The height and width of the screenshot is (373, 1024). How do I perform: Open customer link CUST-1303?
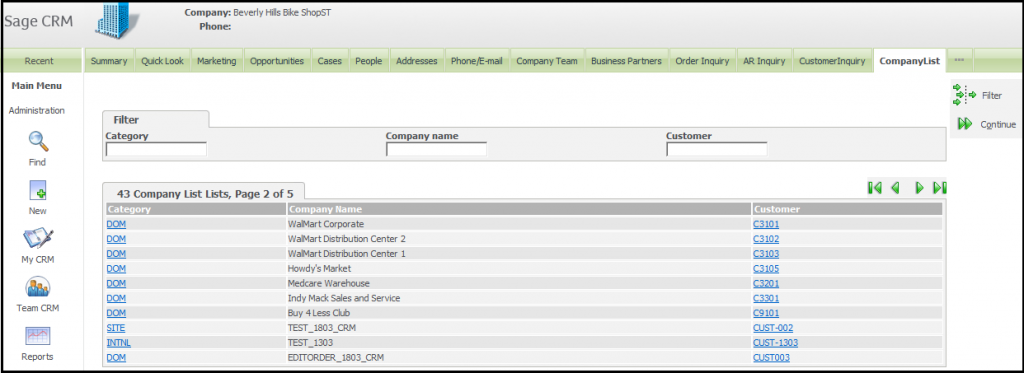click(x=775, y=343)
